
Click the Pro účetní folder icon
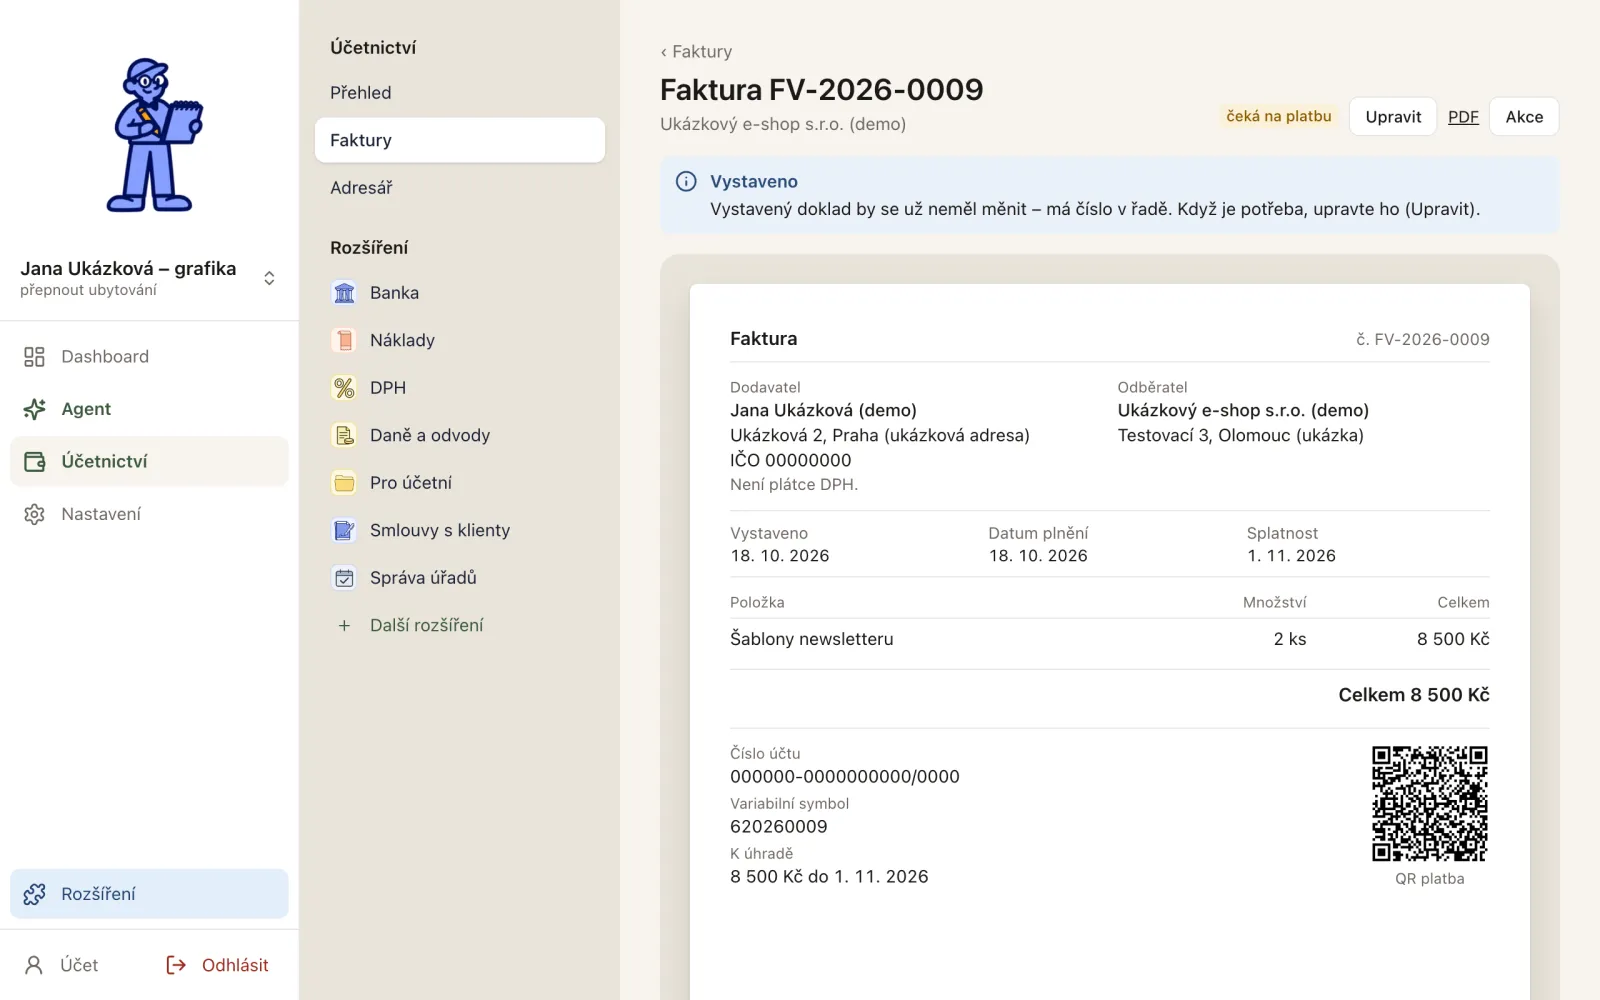[344, 483]
